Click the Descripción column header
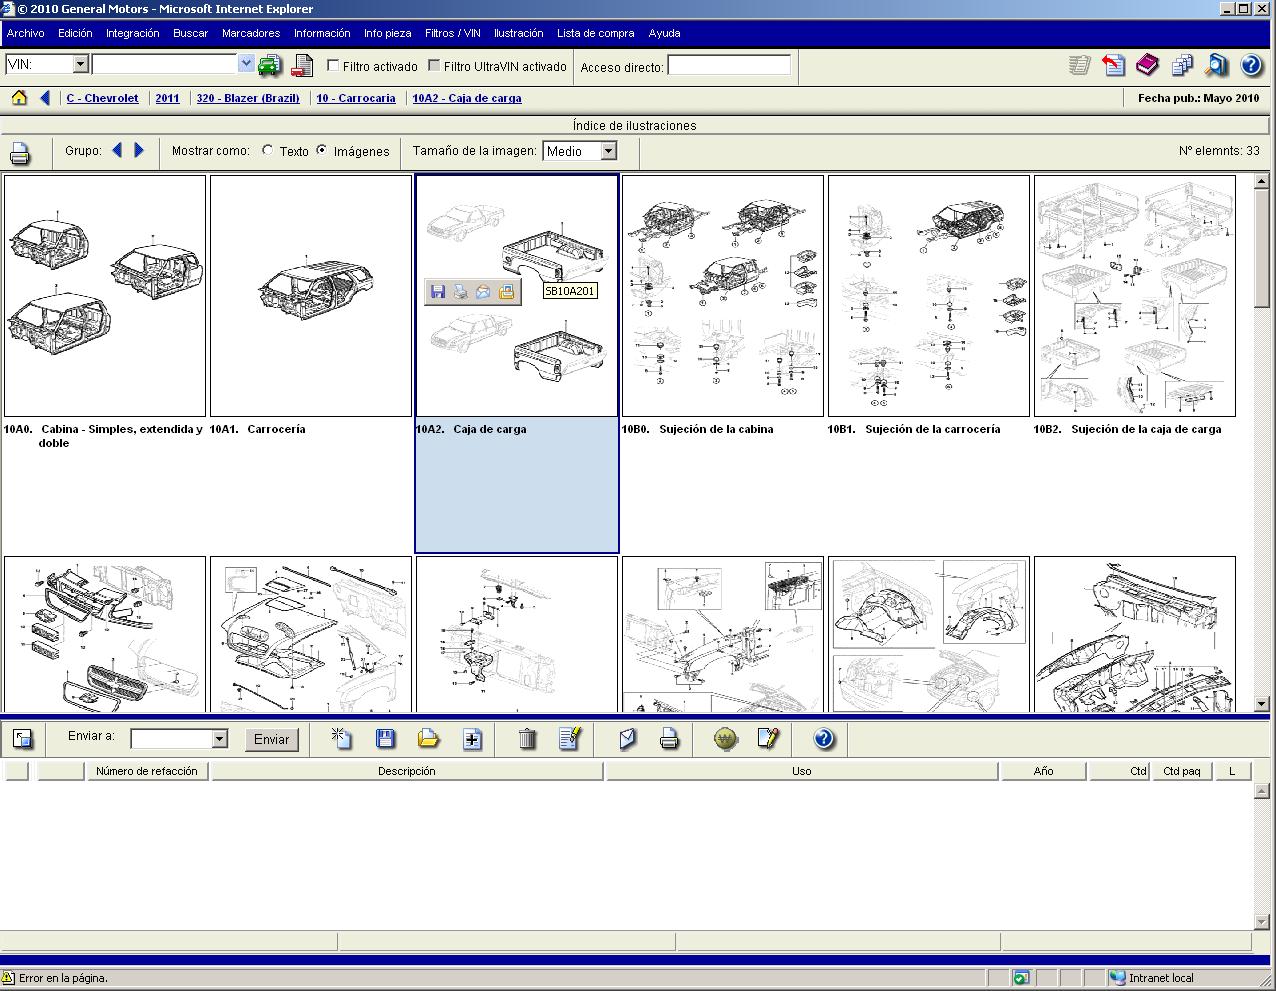The image size is (1276, 991). point(407,771)
